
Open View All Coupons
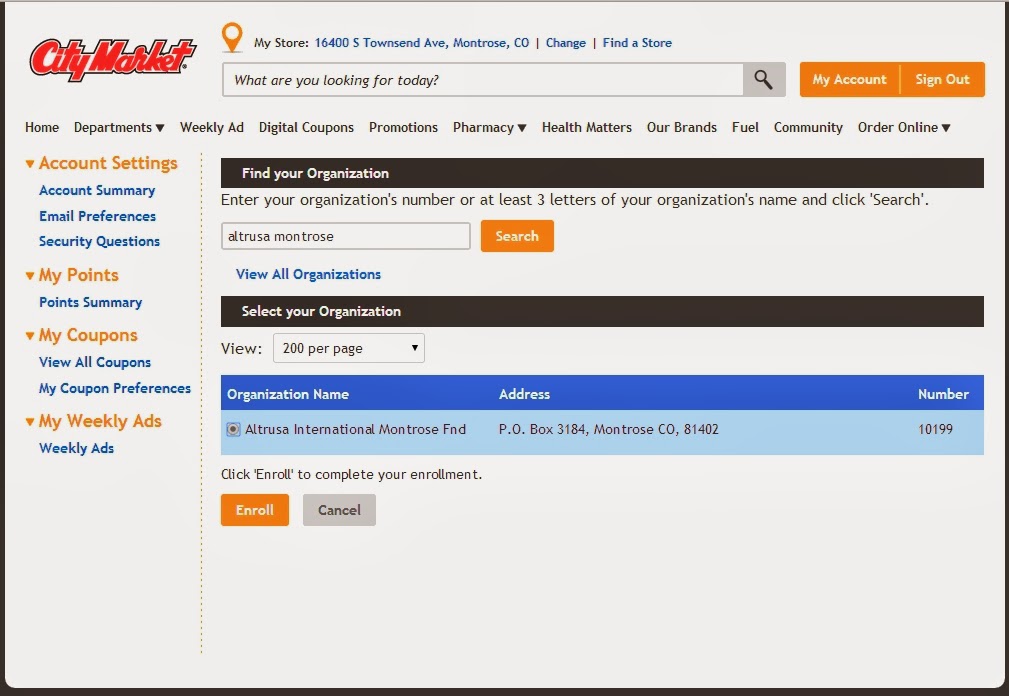(x=95, y=362)
